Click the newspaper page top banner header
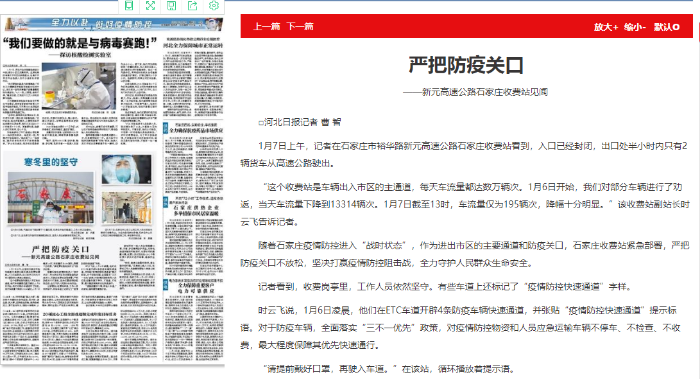The height and width of the screenshot is (379, 700). (x=112, y=24)
